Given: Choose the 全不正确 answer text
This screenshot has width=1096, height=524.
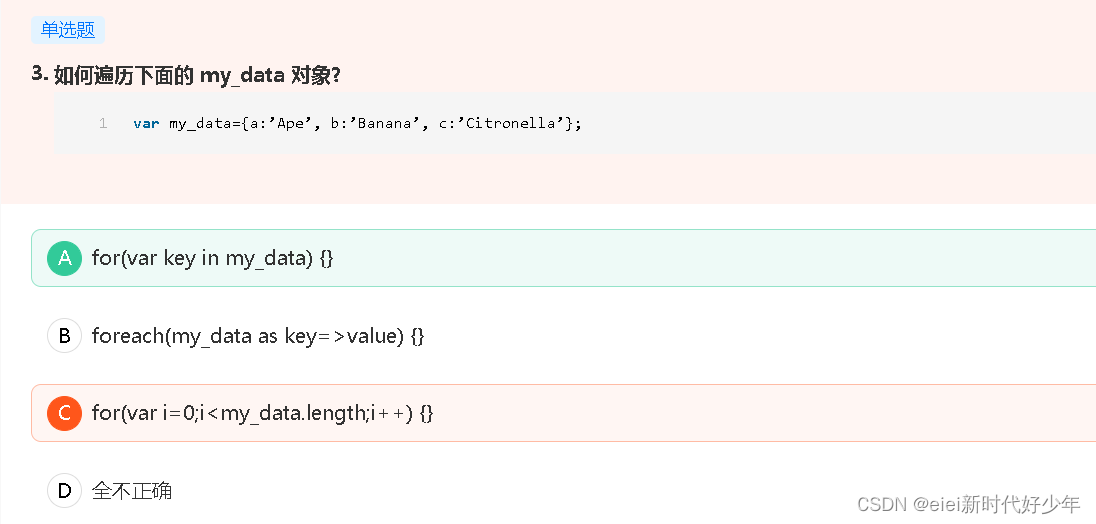Looking at the screenshot, I should pyautogui.click(x=131, y=491).
